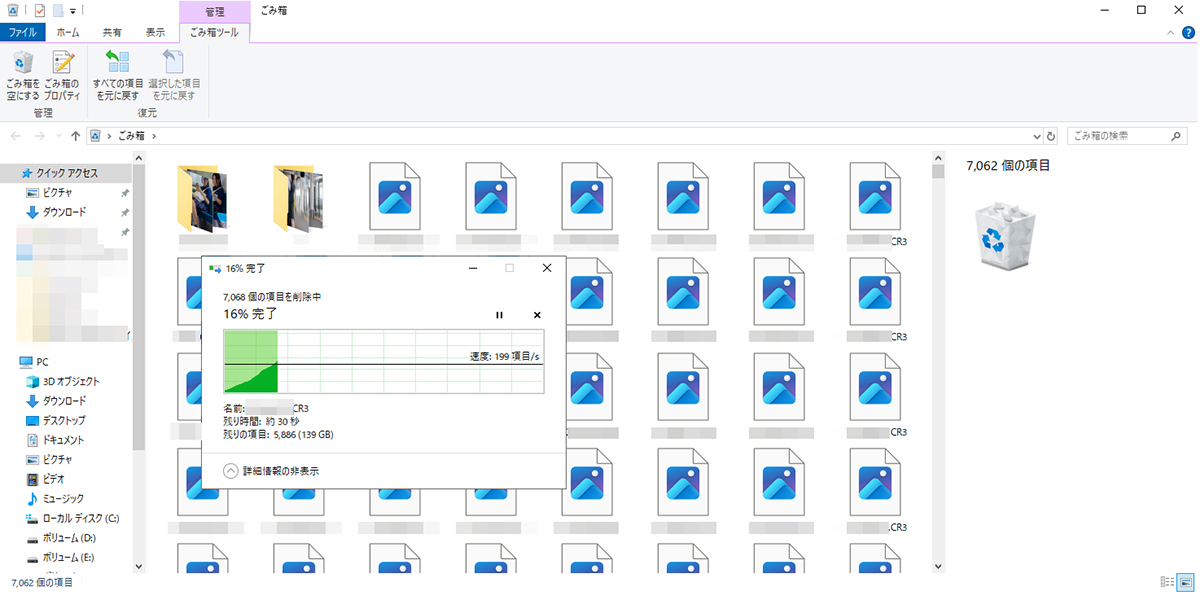Viewport: 1200px width, 600px height.
Task: Open the ファイル menu tab
Action: point(22,32)
